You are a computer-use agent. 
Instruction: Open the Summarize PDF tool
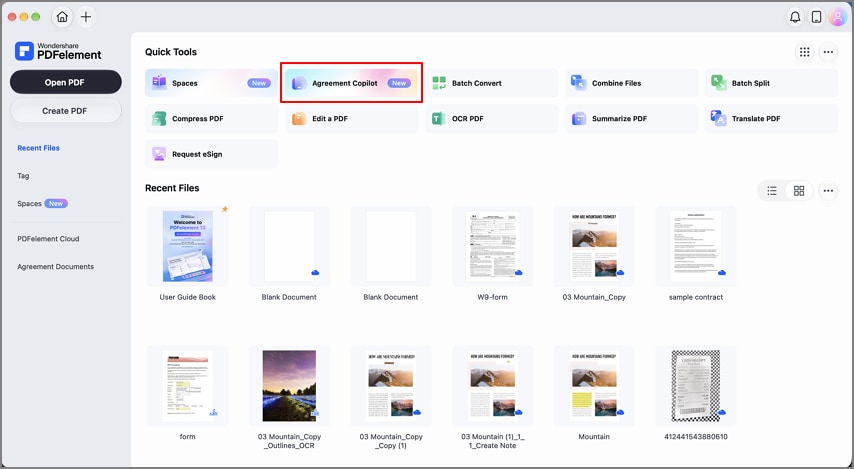(x=631, y=118)
